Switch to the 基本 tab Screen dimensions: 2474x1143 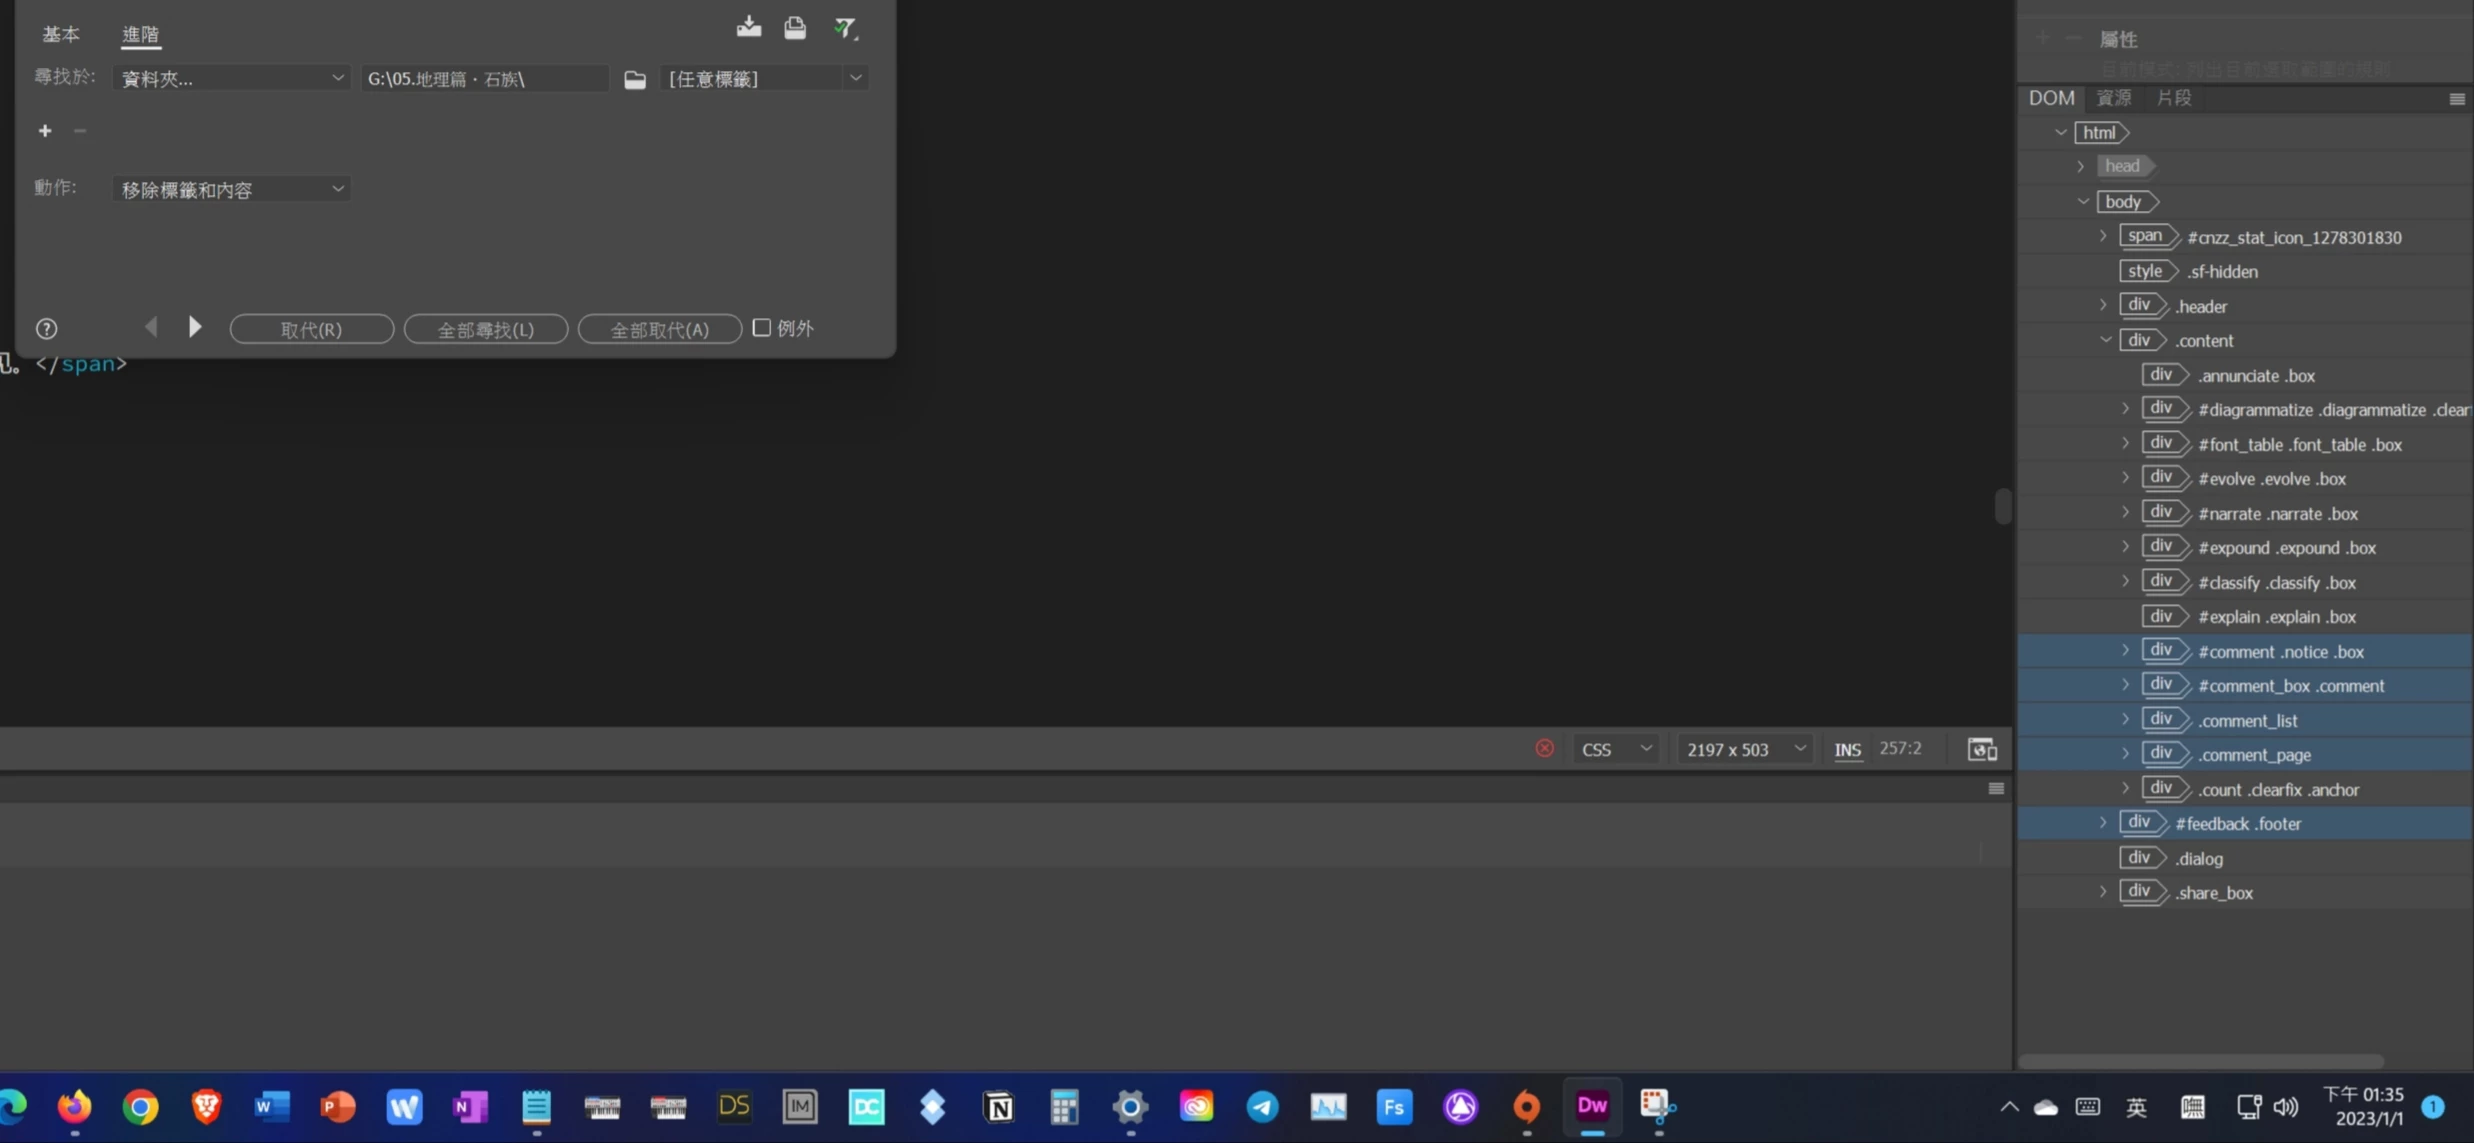tap(60, 34)
